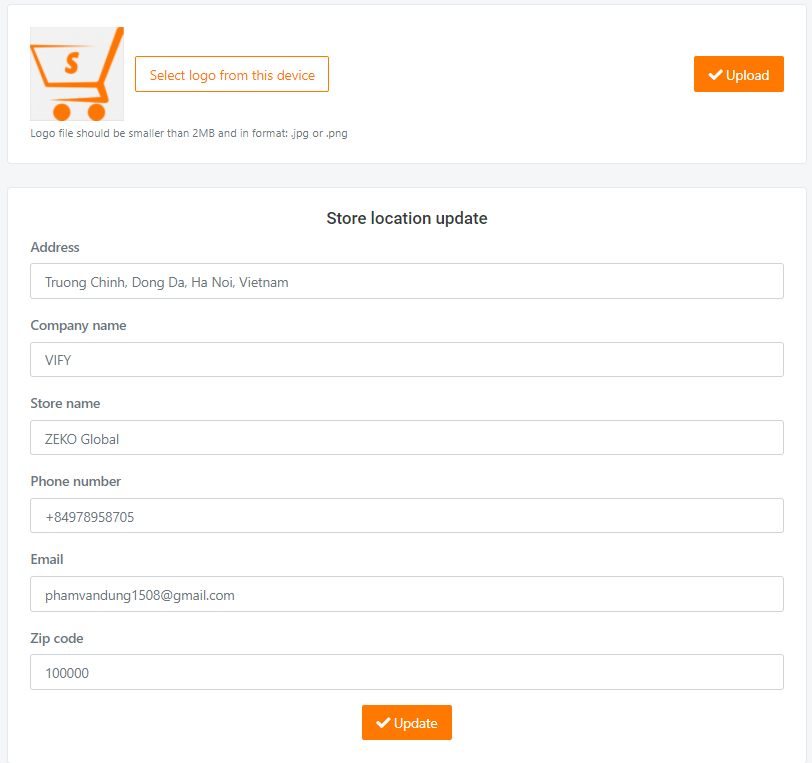The image size is (812, 763).
Task: Focus the Address input field
Action: 406,281
